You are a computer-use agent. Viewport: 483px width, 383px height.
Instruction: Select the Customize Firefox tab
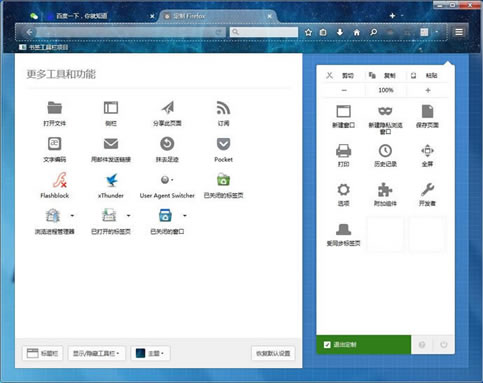click(x=218, y=16)
